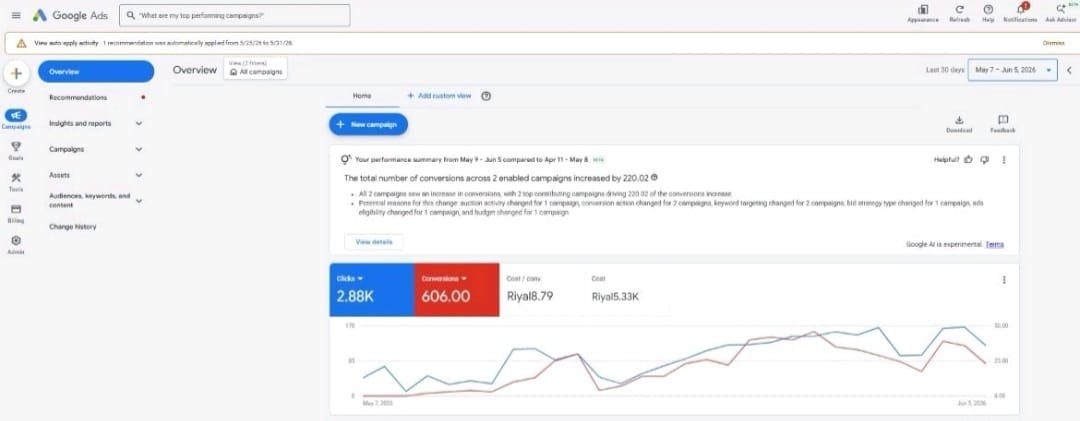Click the Overview page heading
The width and height of the screenshot is (1080, 421).
tap(195, 70)
